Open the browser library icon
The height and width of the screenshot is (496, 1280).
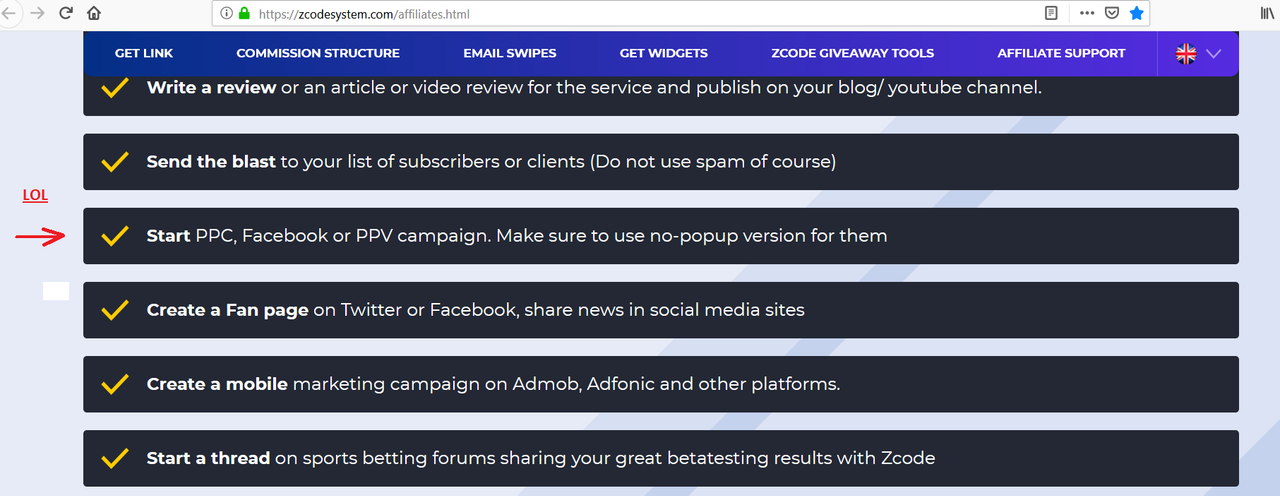(x=1267, y=14)
